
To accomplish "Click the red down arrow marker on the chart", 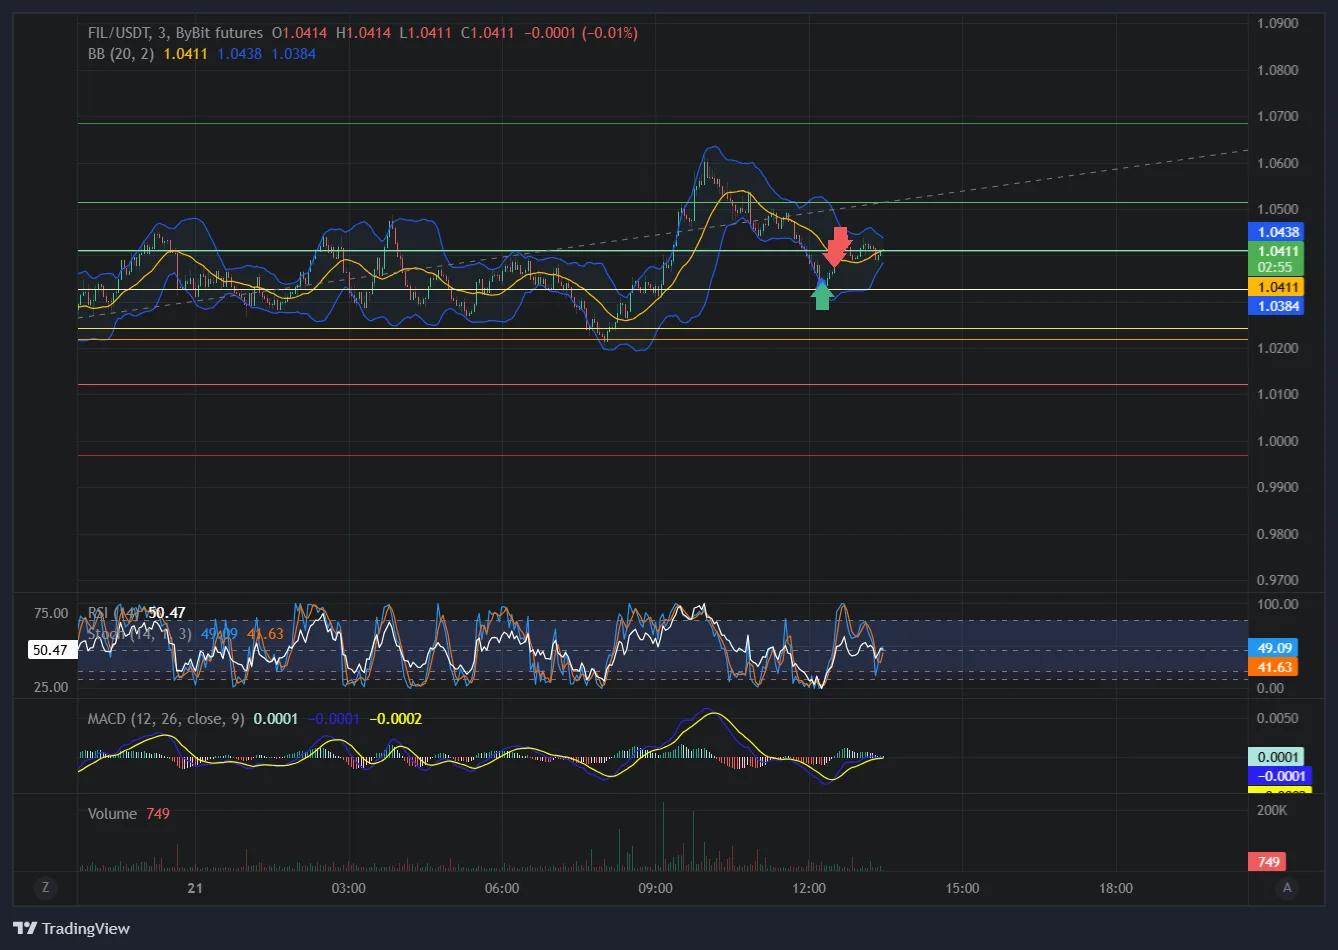I will coord(839,246).
